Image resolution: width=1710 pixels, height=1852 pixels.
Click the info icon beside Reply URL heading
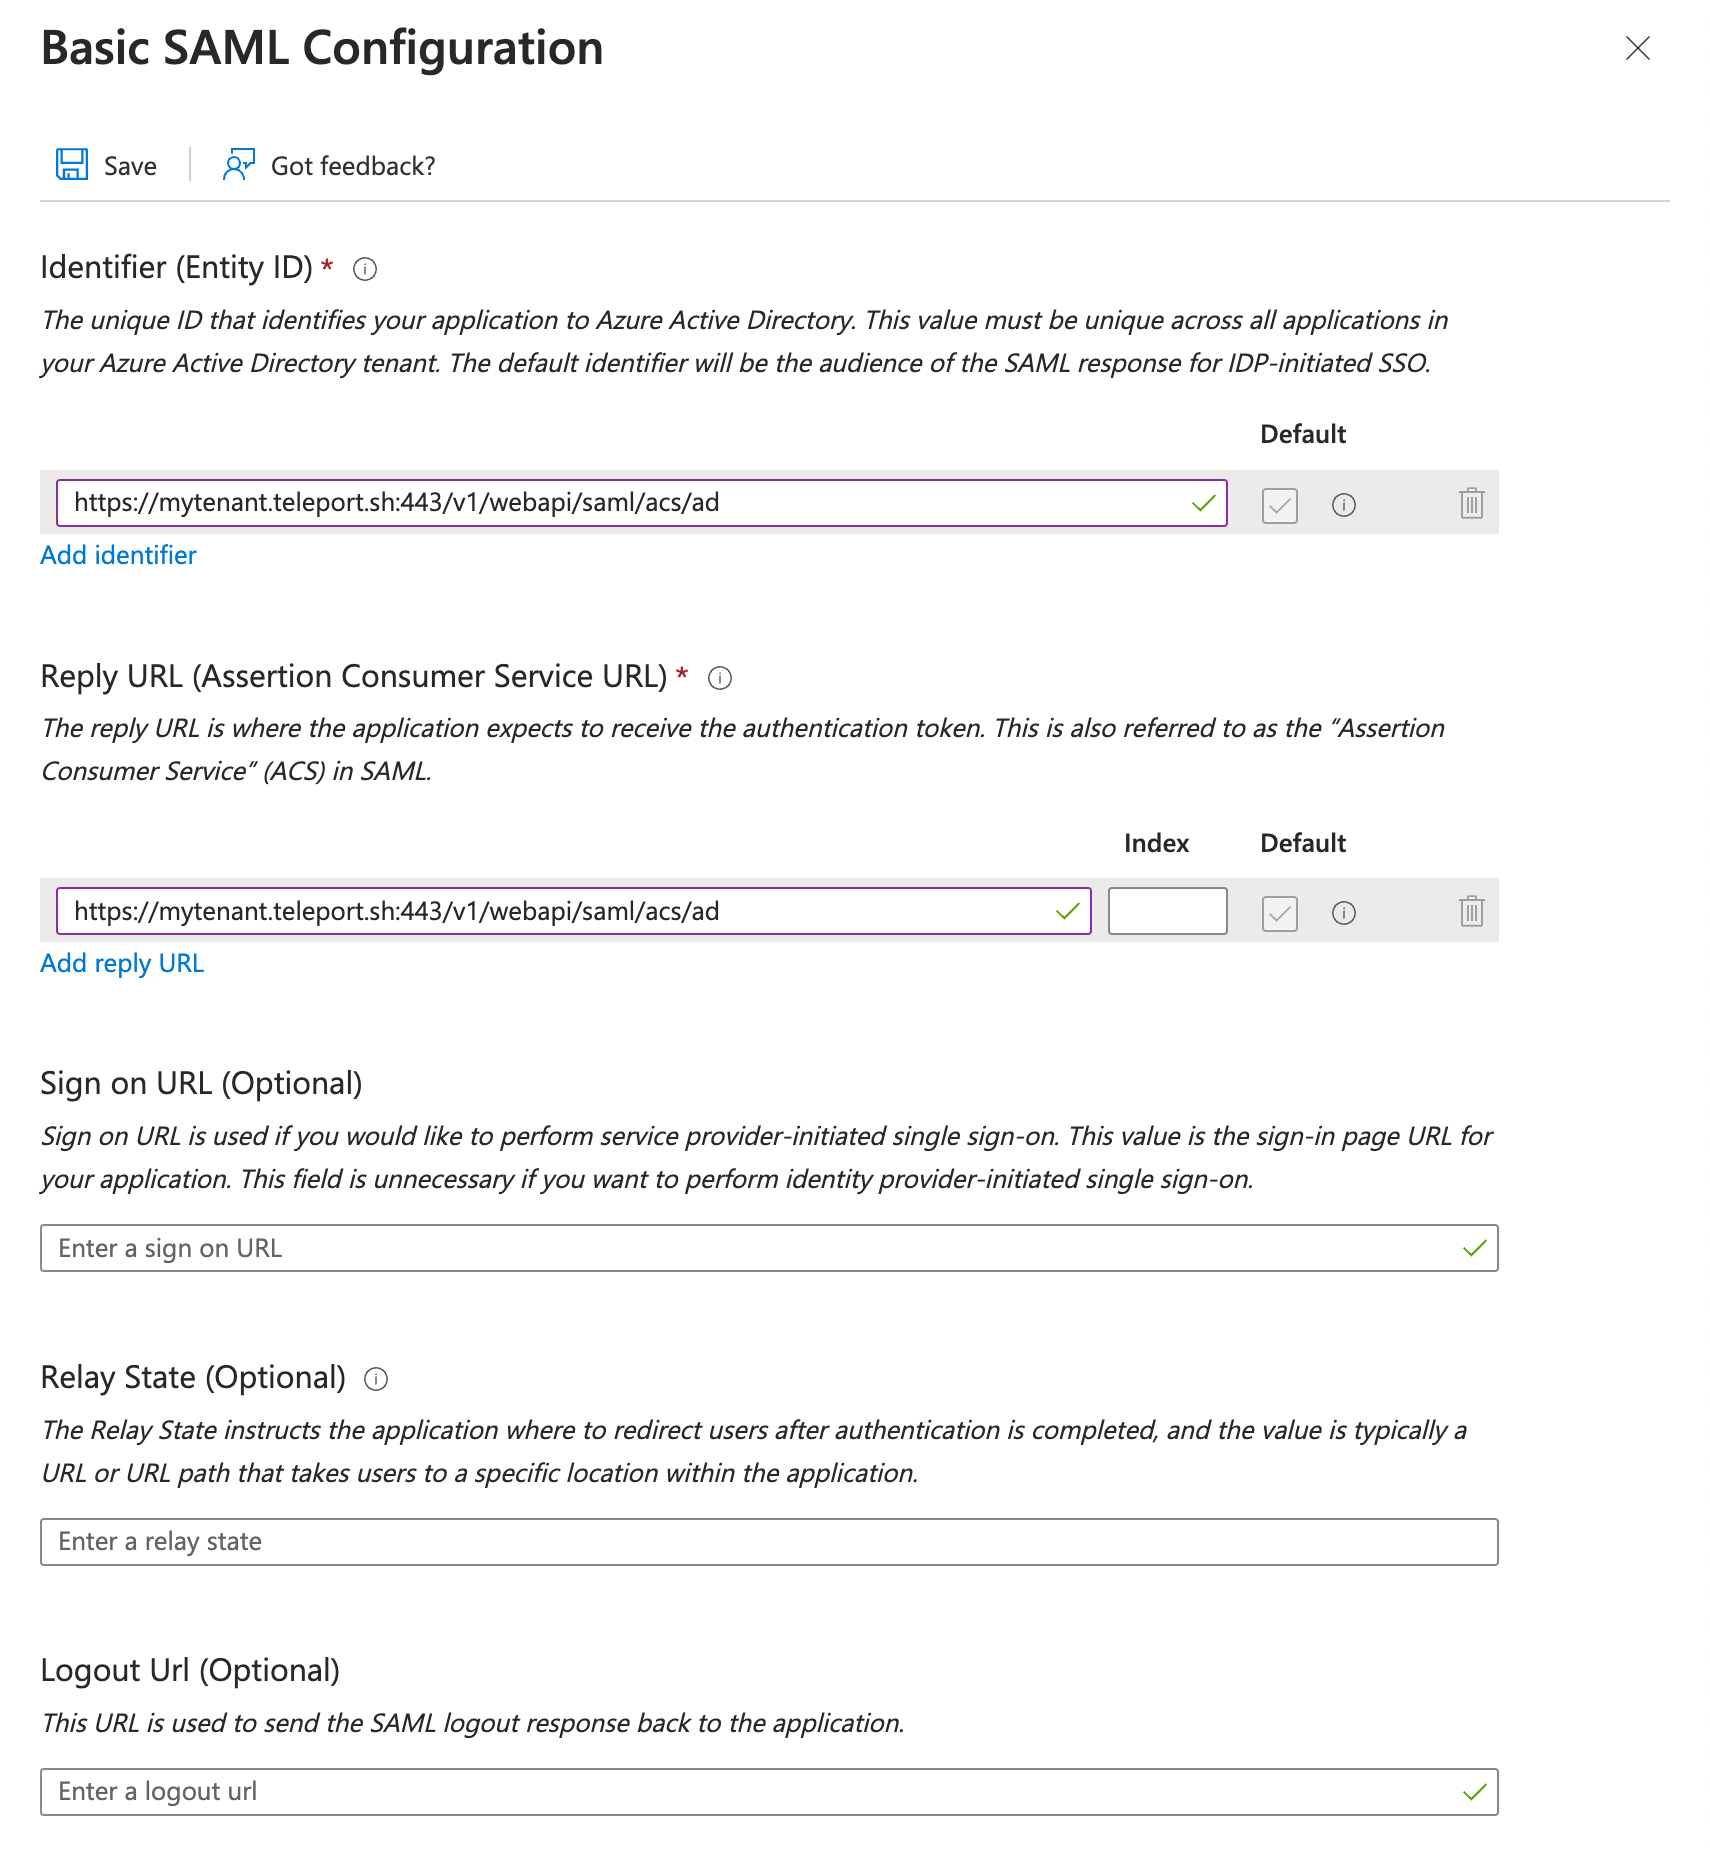[x=720, y=678]
